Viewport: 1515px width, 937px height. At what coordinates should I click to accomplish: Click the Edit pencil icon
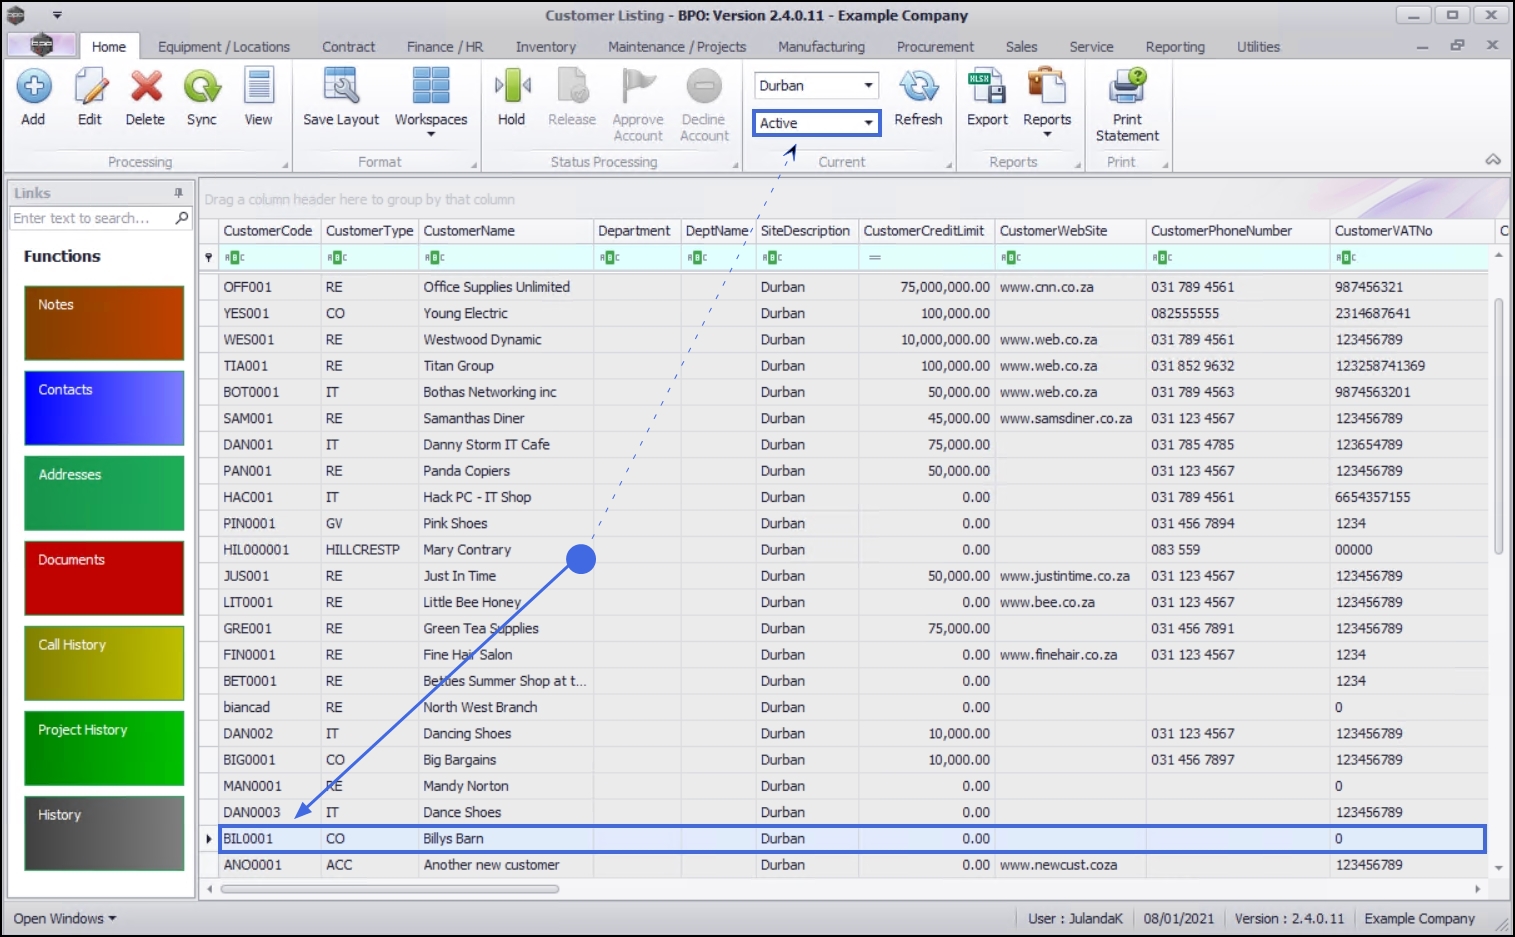[x=90, y=87]
